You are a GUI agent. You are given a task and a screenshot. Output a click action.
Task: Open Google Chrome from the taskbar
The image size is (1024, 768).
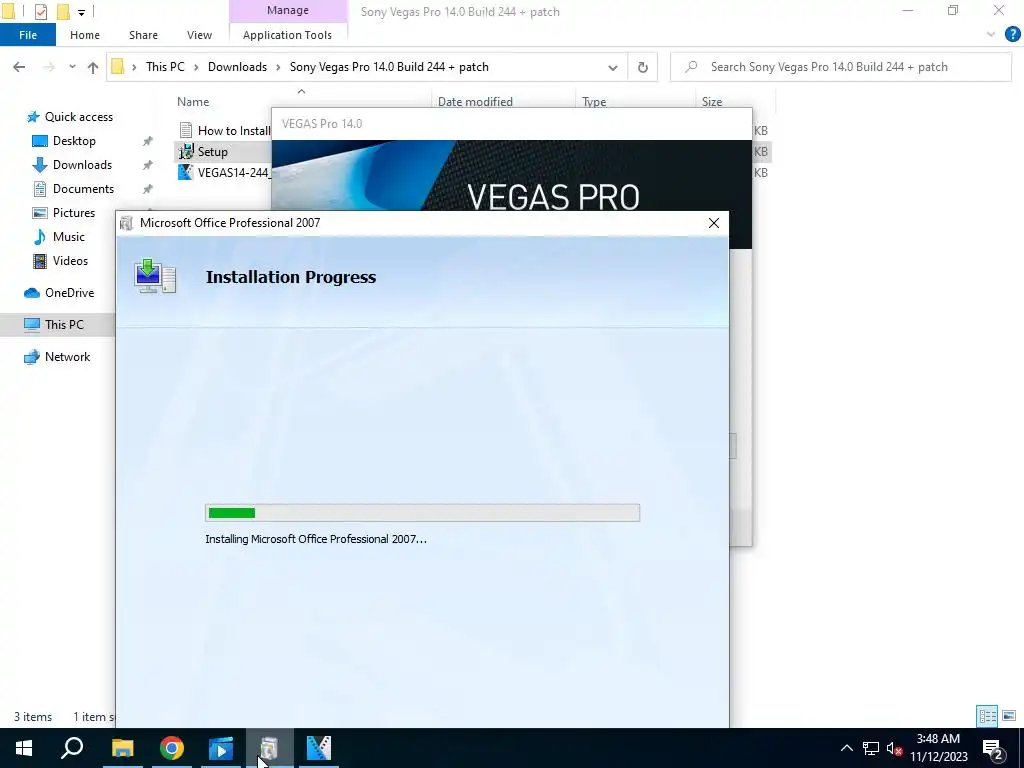pyautogui.click(x=172, y=748)
